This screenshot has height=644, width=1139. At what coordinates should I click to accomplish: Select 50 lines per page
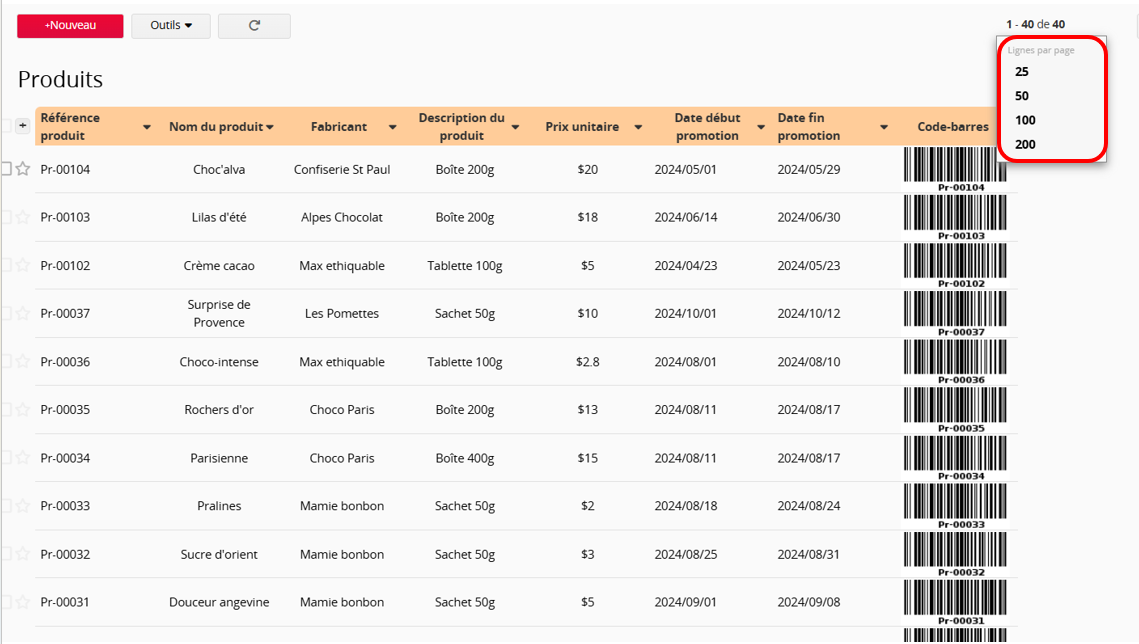[x=1022, y=96]
